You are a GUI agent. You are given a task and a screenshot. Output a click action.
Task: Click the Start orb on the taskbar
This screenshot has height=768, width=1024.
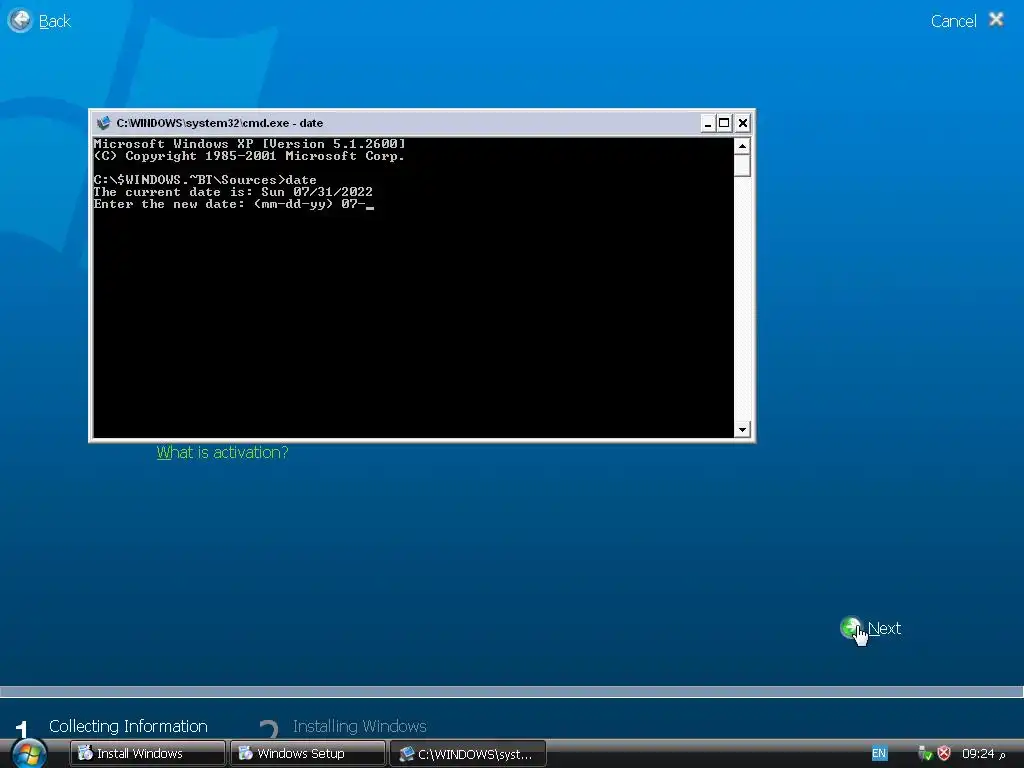point(29,752)
